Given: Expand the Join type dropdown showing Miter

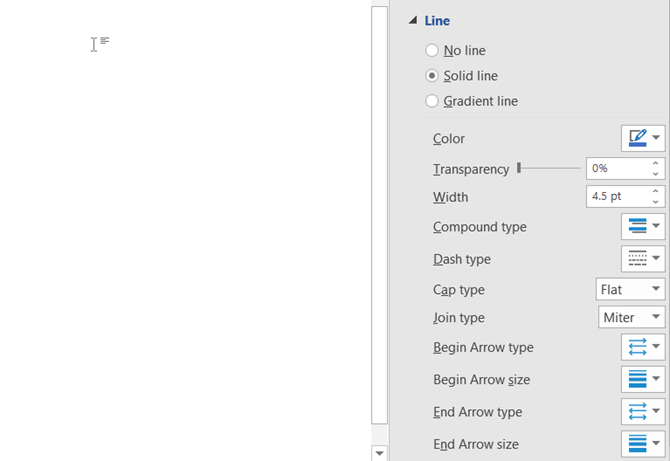Looking at the screenshot, I should [631, 318].
